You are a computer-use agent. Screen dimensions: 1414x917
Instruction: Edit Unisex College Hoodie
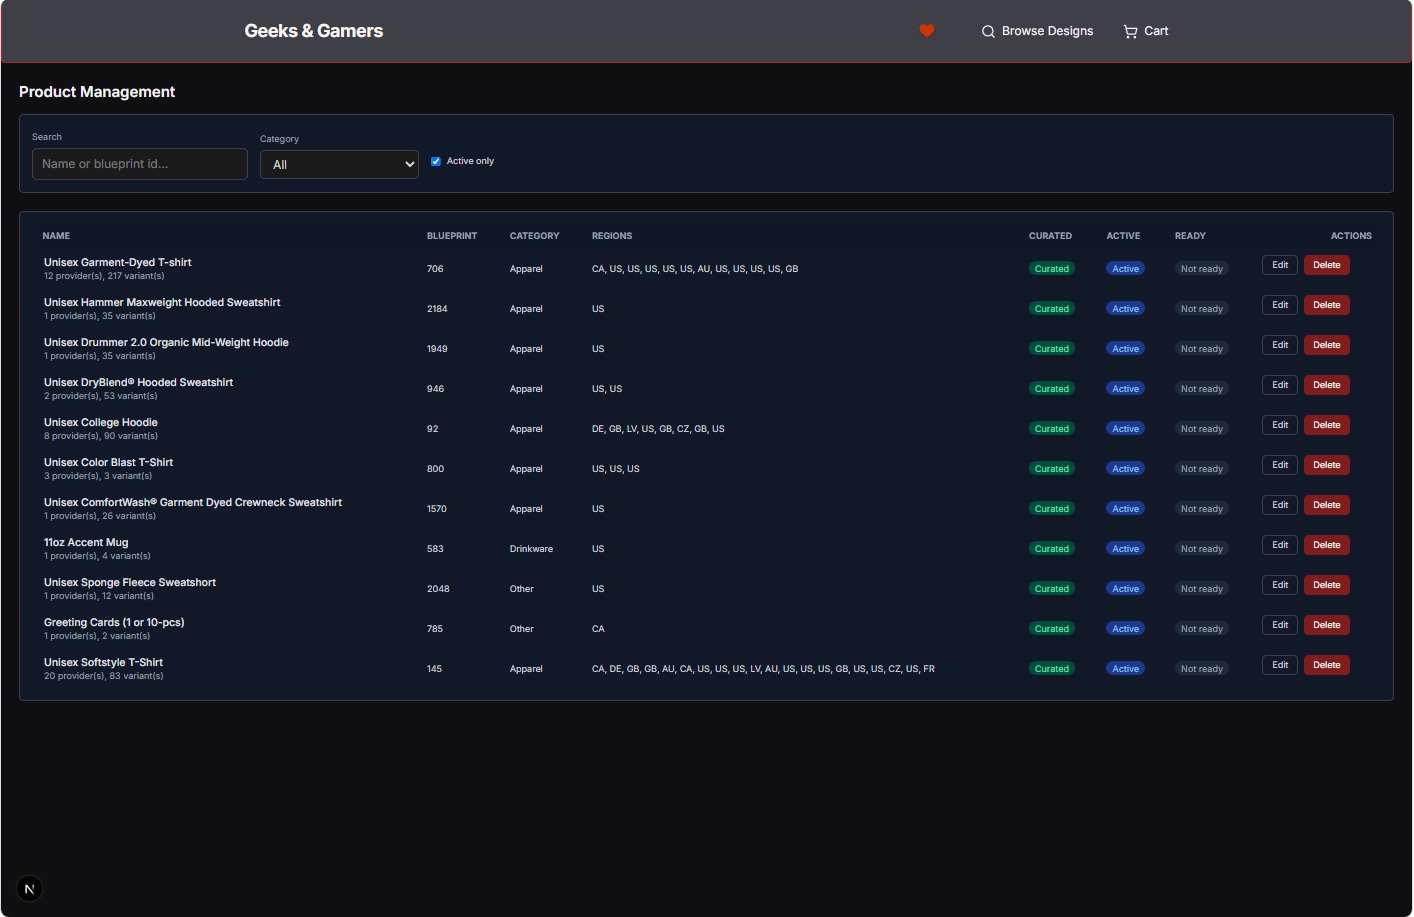pyautogui.click(x=1280, y=425)
